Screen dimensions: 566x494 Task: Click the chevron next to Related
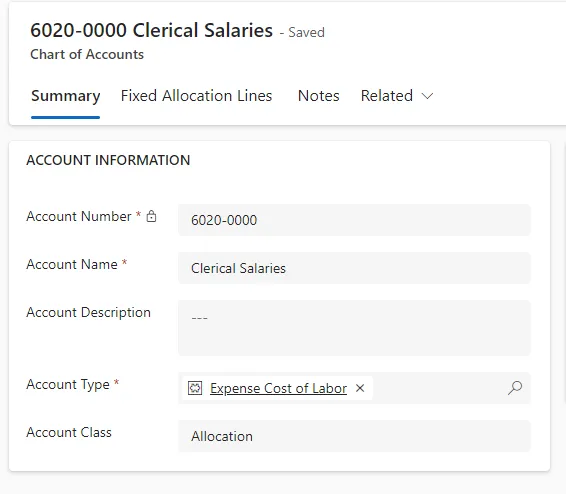[427, 96]
